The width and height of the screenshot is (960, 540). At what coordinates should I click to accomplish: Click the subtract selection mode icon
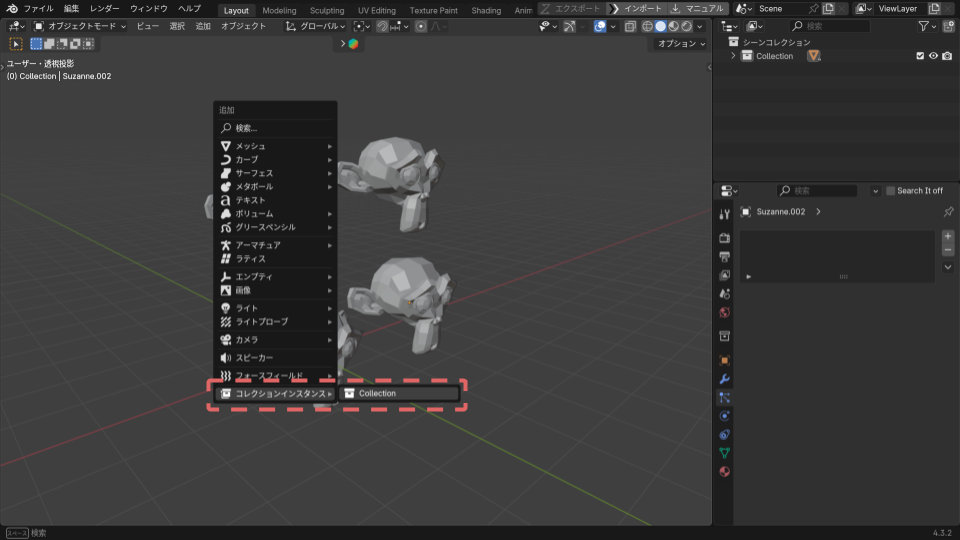[62, 43]
